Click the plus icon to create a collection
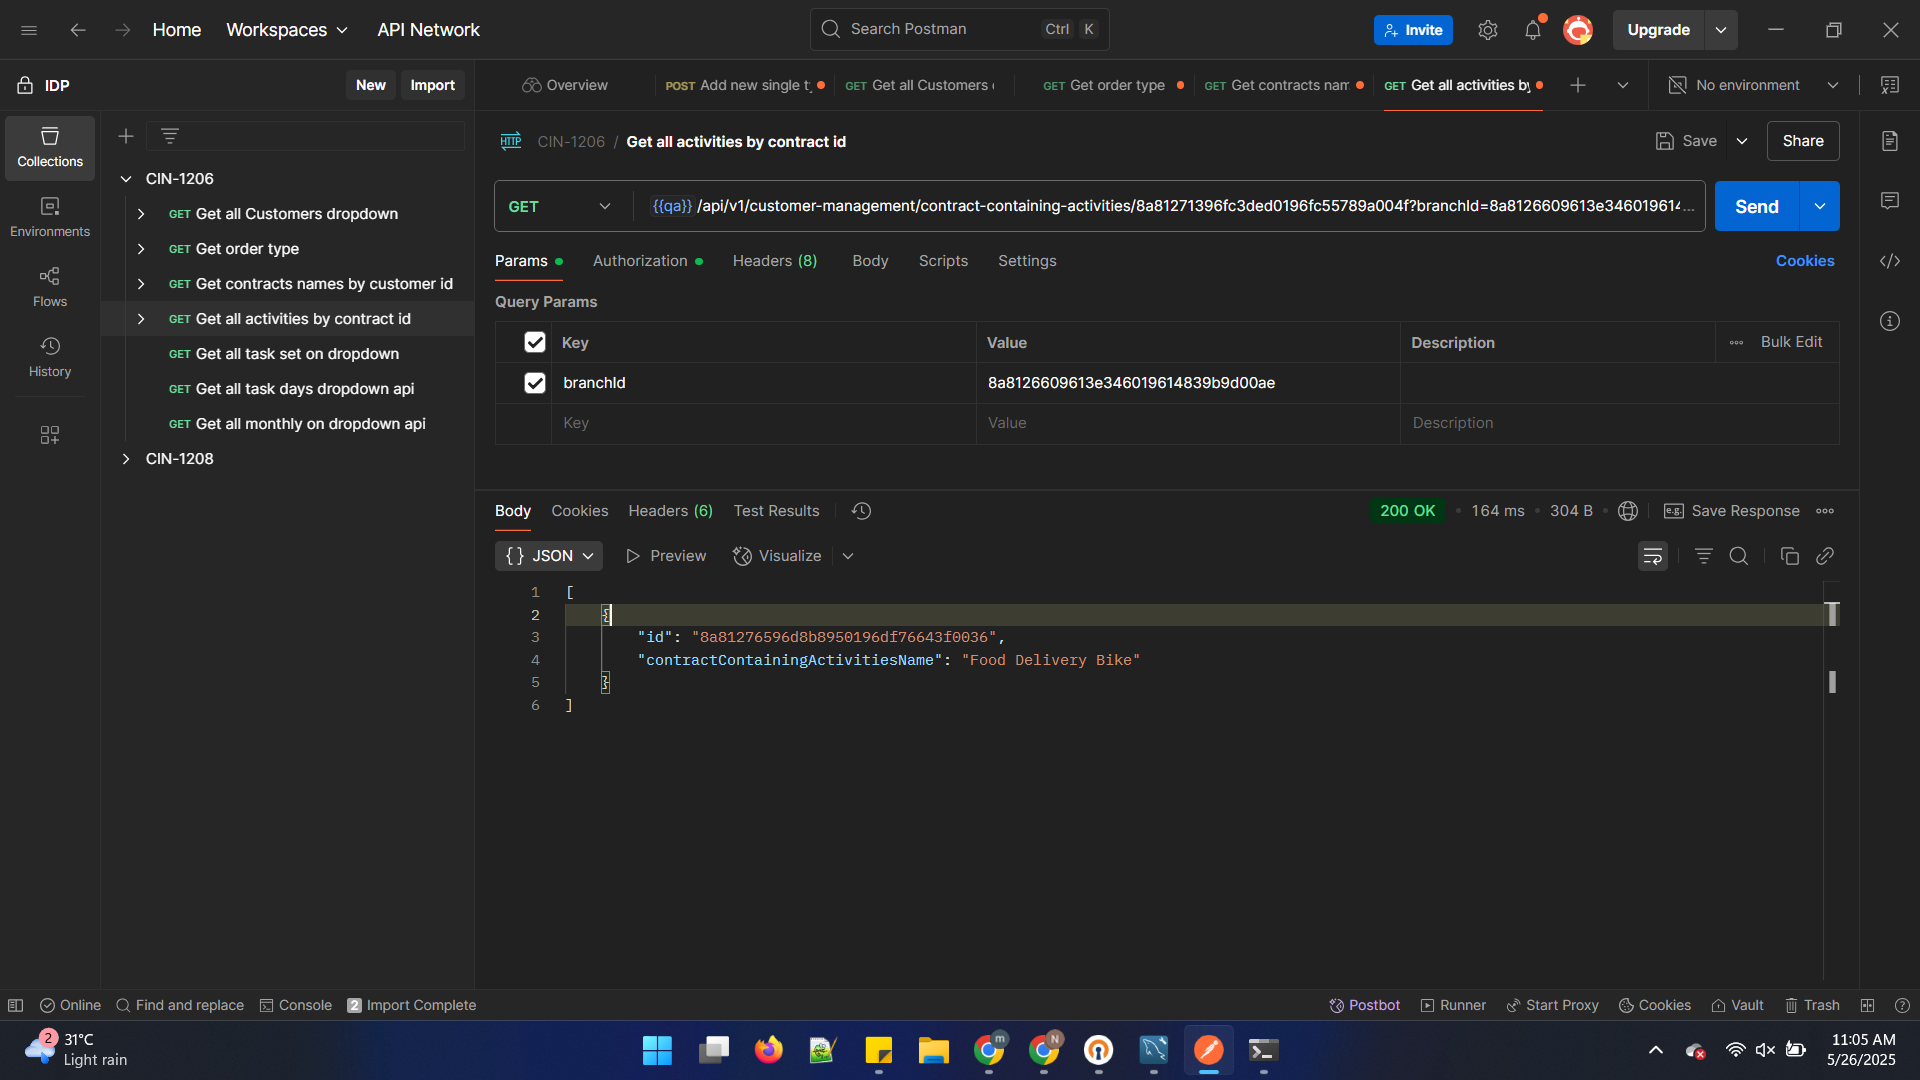The height and width of the screenshot is (1080, 1920). 126,136
